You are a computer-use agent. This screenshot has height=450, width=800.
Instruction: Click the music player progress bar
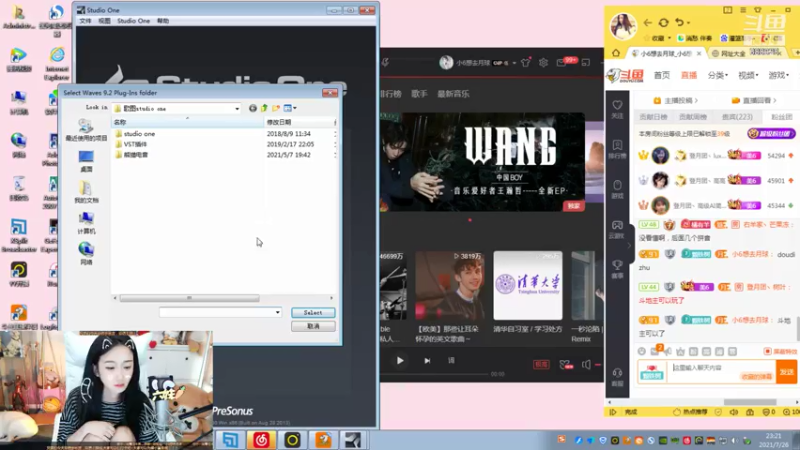[434, 374]
